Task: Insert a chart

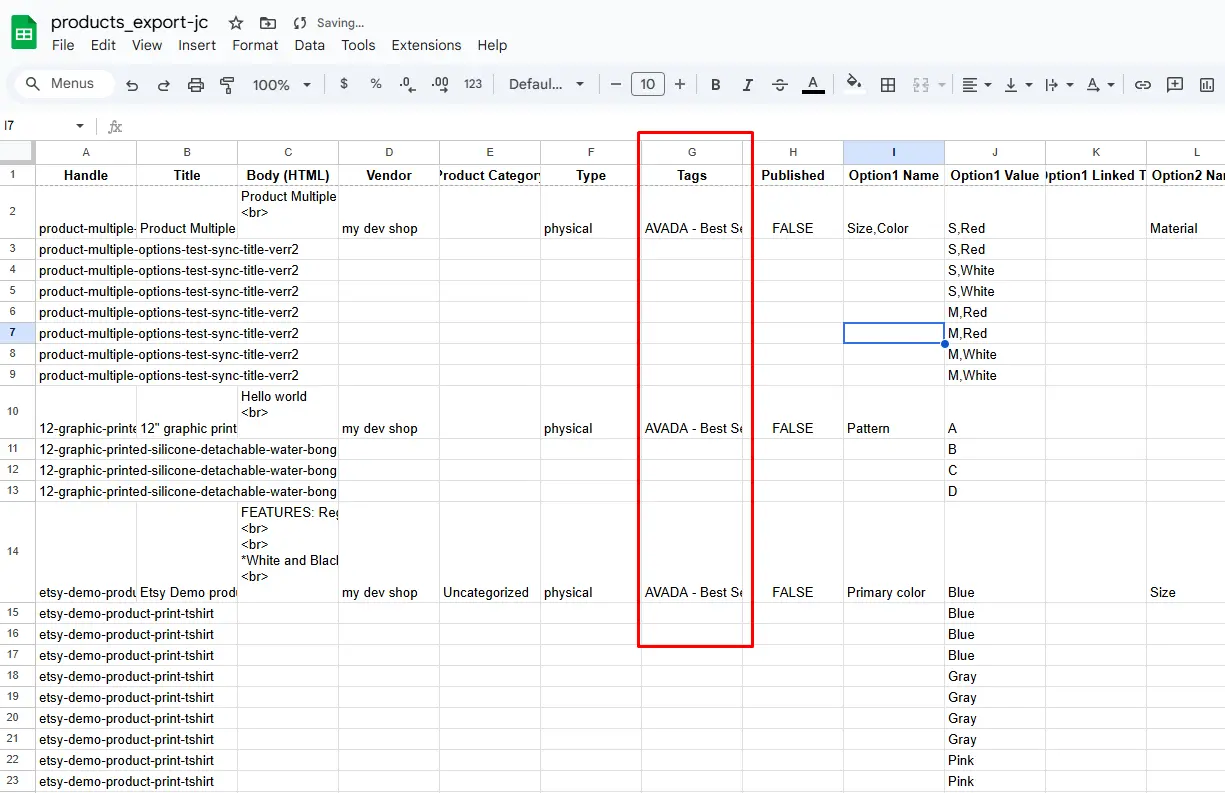Action: [x=1207, y=84]
